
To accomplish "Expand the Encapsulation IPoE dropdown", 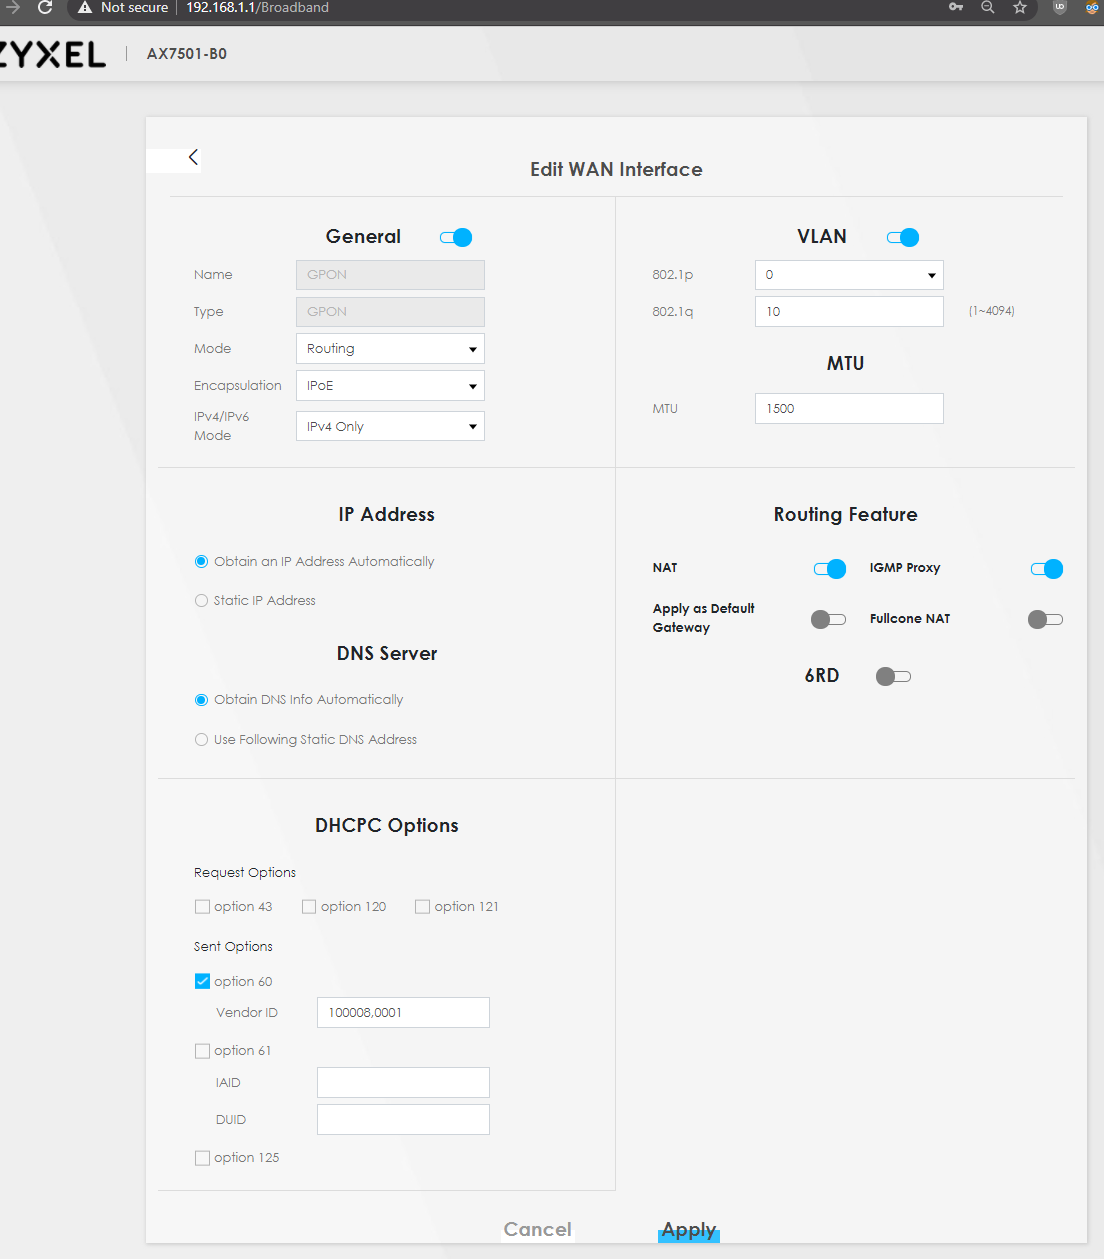I will click(390, 386).
